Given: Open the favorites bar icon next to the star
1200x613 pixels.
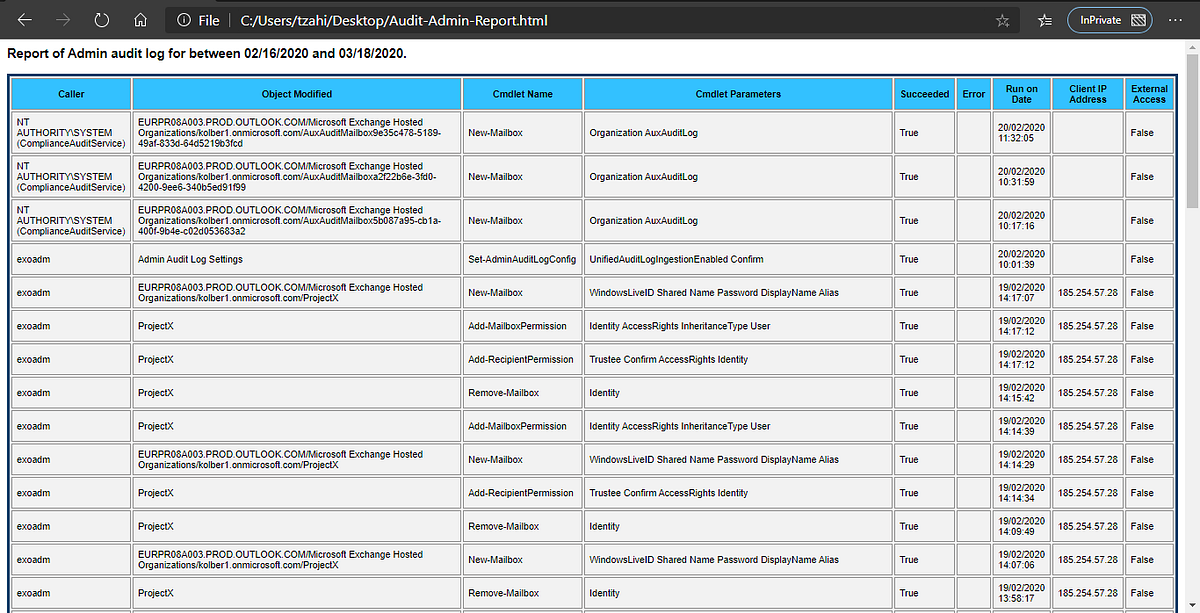Looking at the screenshot, I should click(1044, 19).
